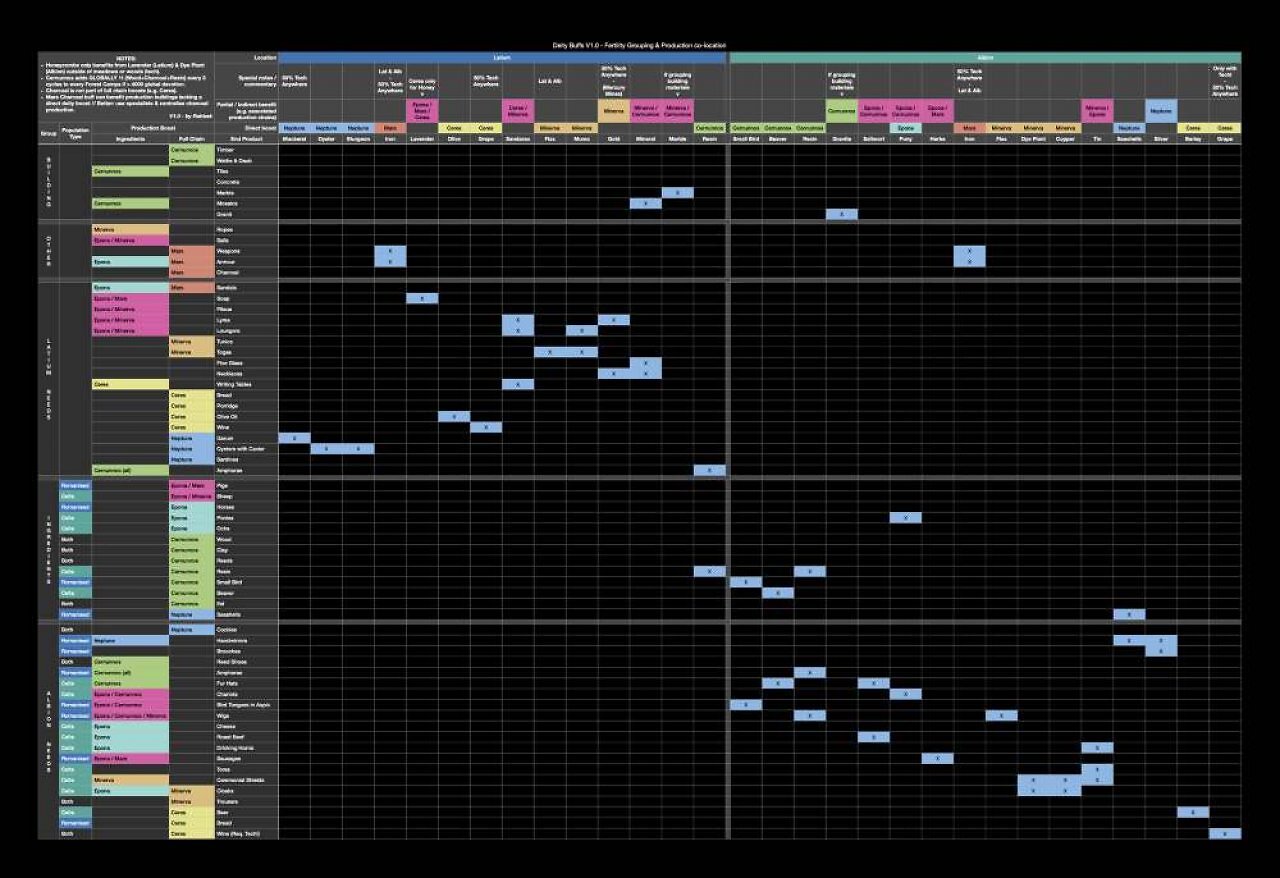Select the Population Type column header
Image resolution: width=1280 pixels, height=878 pixels.
tap(75, 131)
